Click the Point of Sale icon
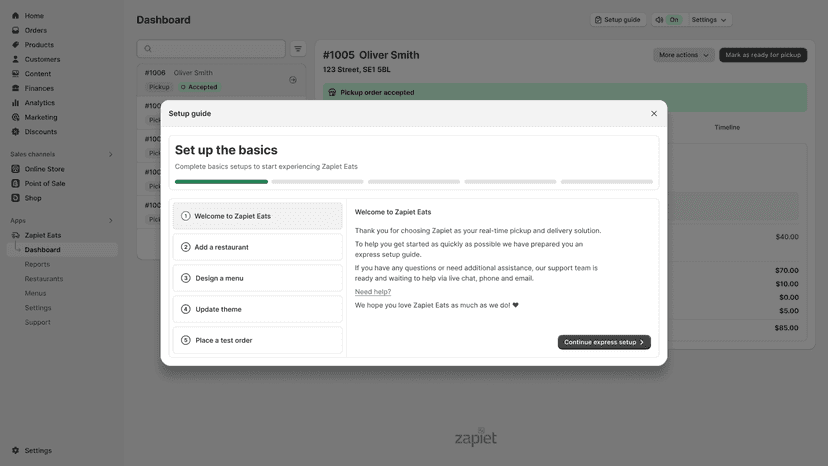The width and height of the screenshot is (828, 466). tap(15, 183)
